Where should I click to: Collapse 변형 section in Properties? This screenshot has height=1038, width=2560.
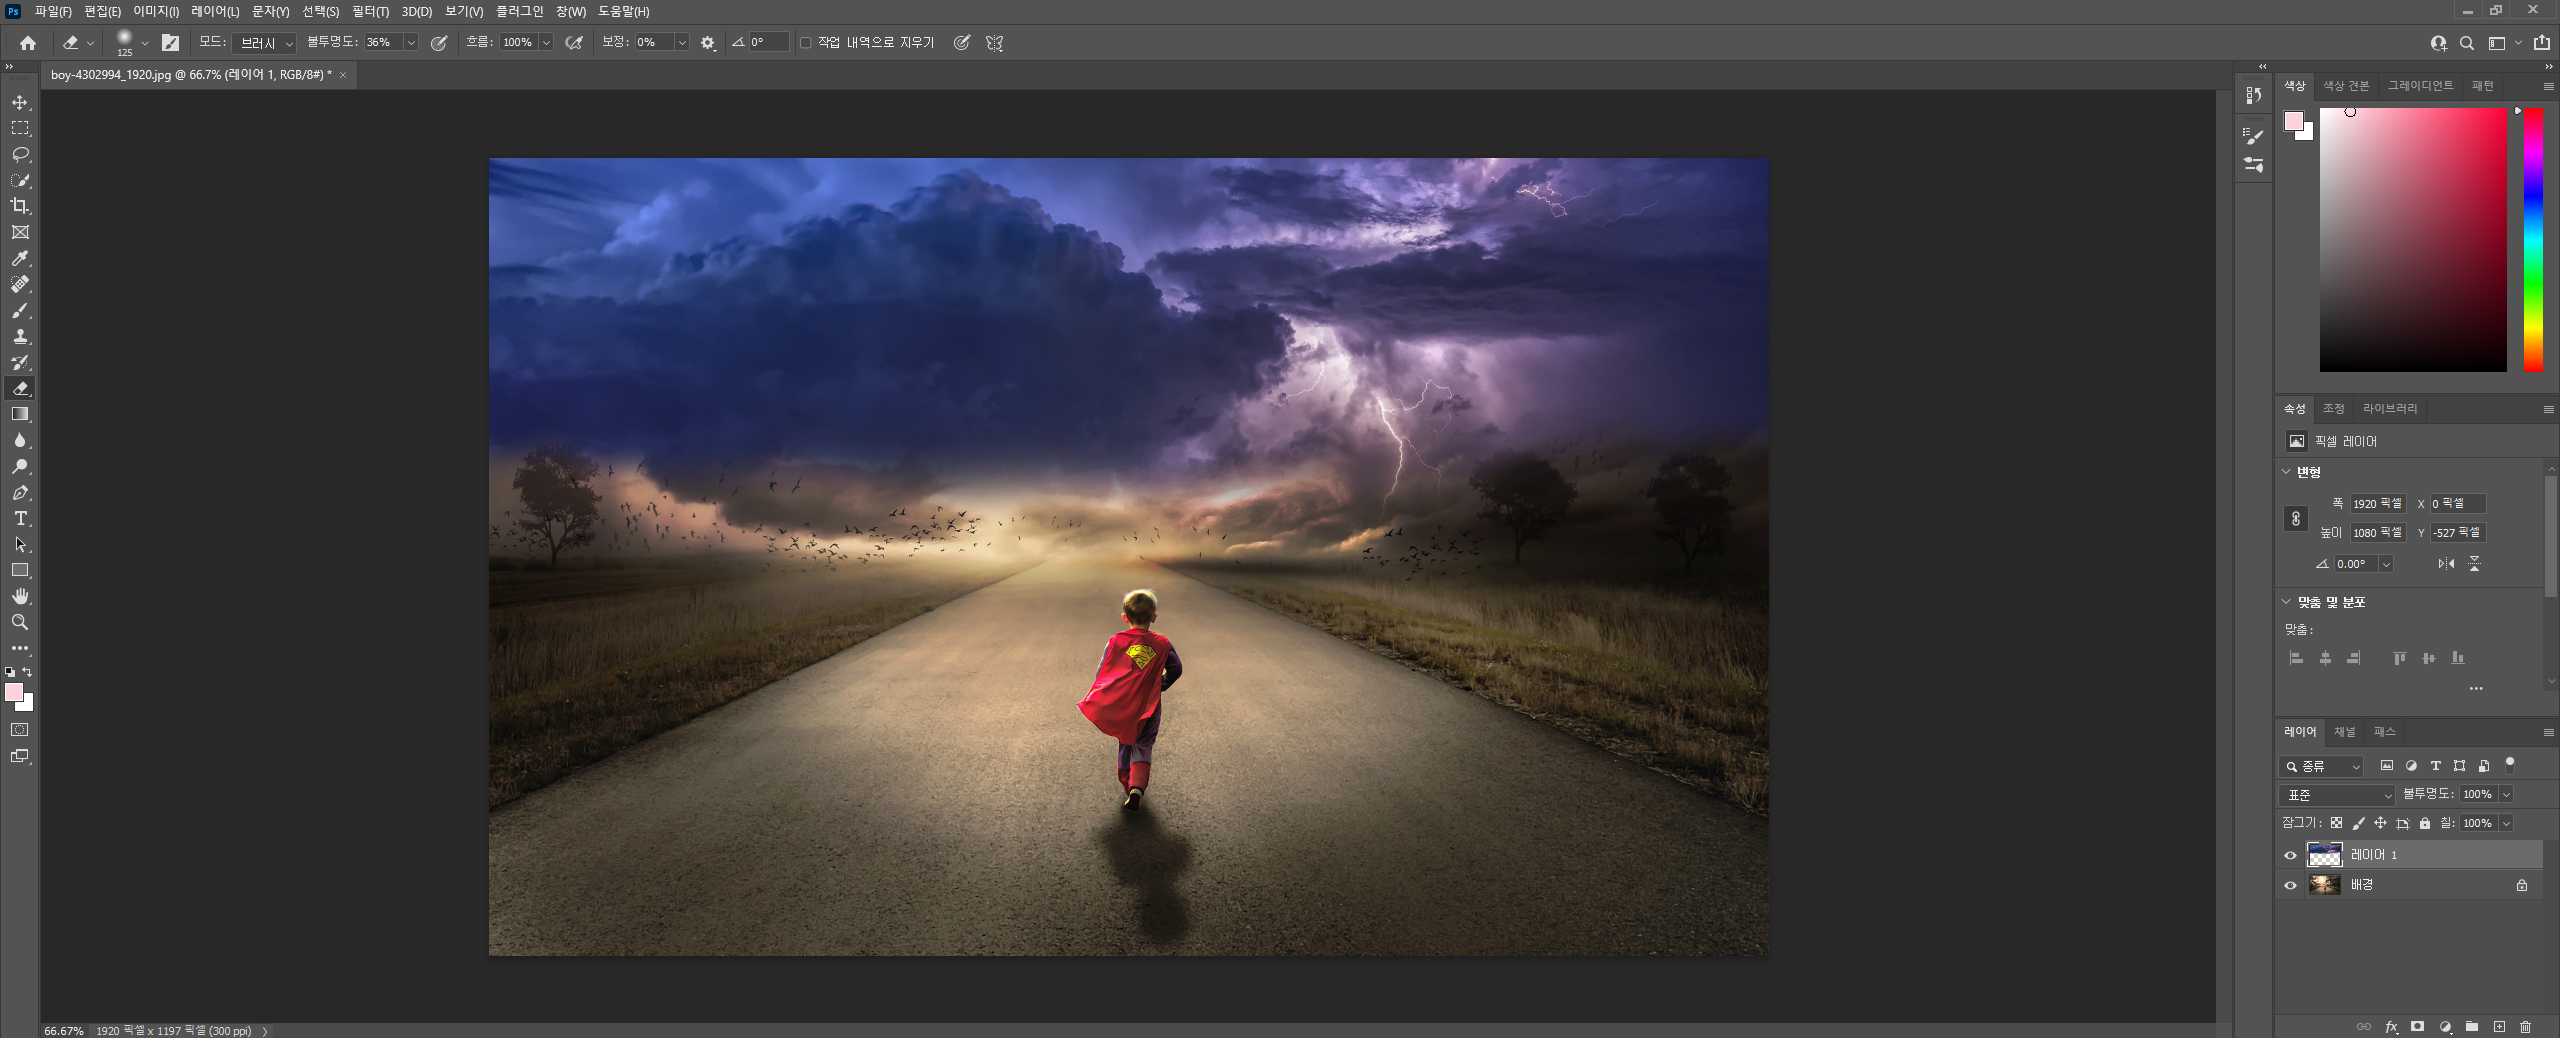pos(2286,471)
